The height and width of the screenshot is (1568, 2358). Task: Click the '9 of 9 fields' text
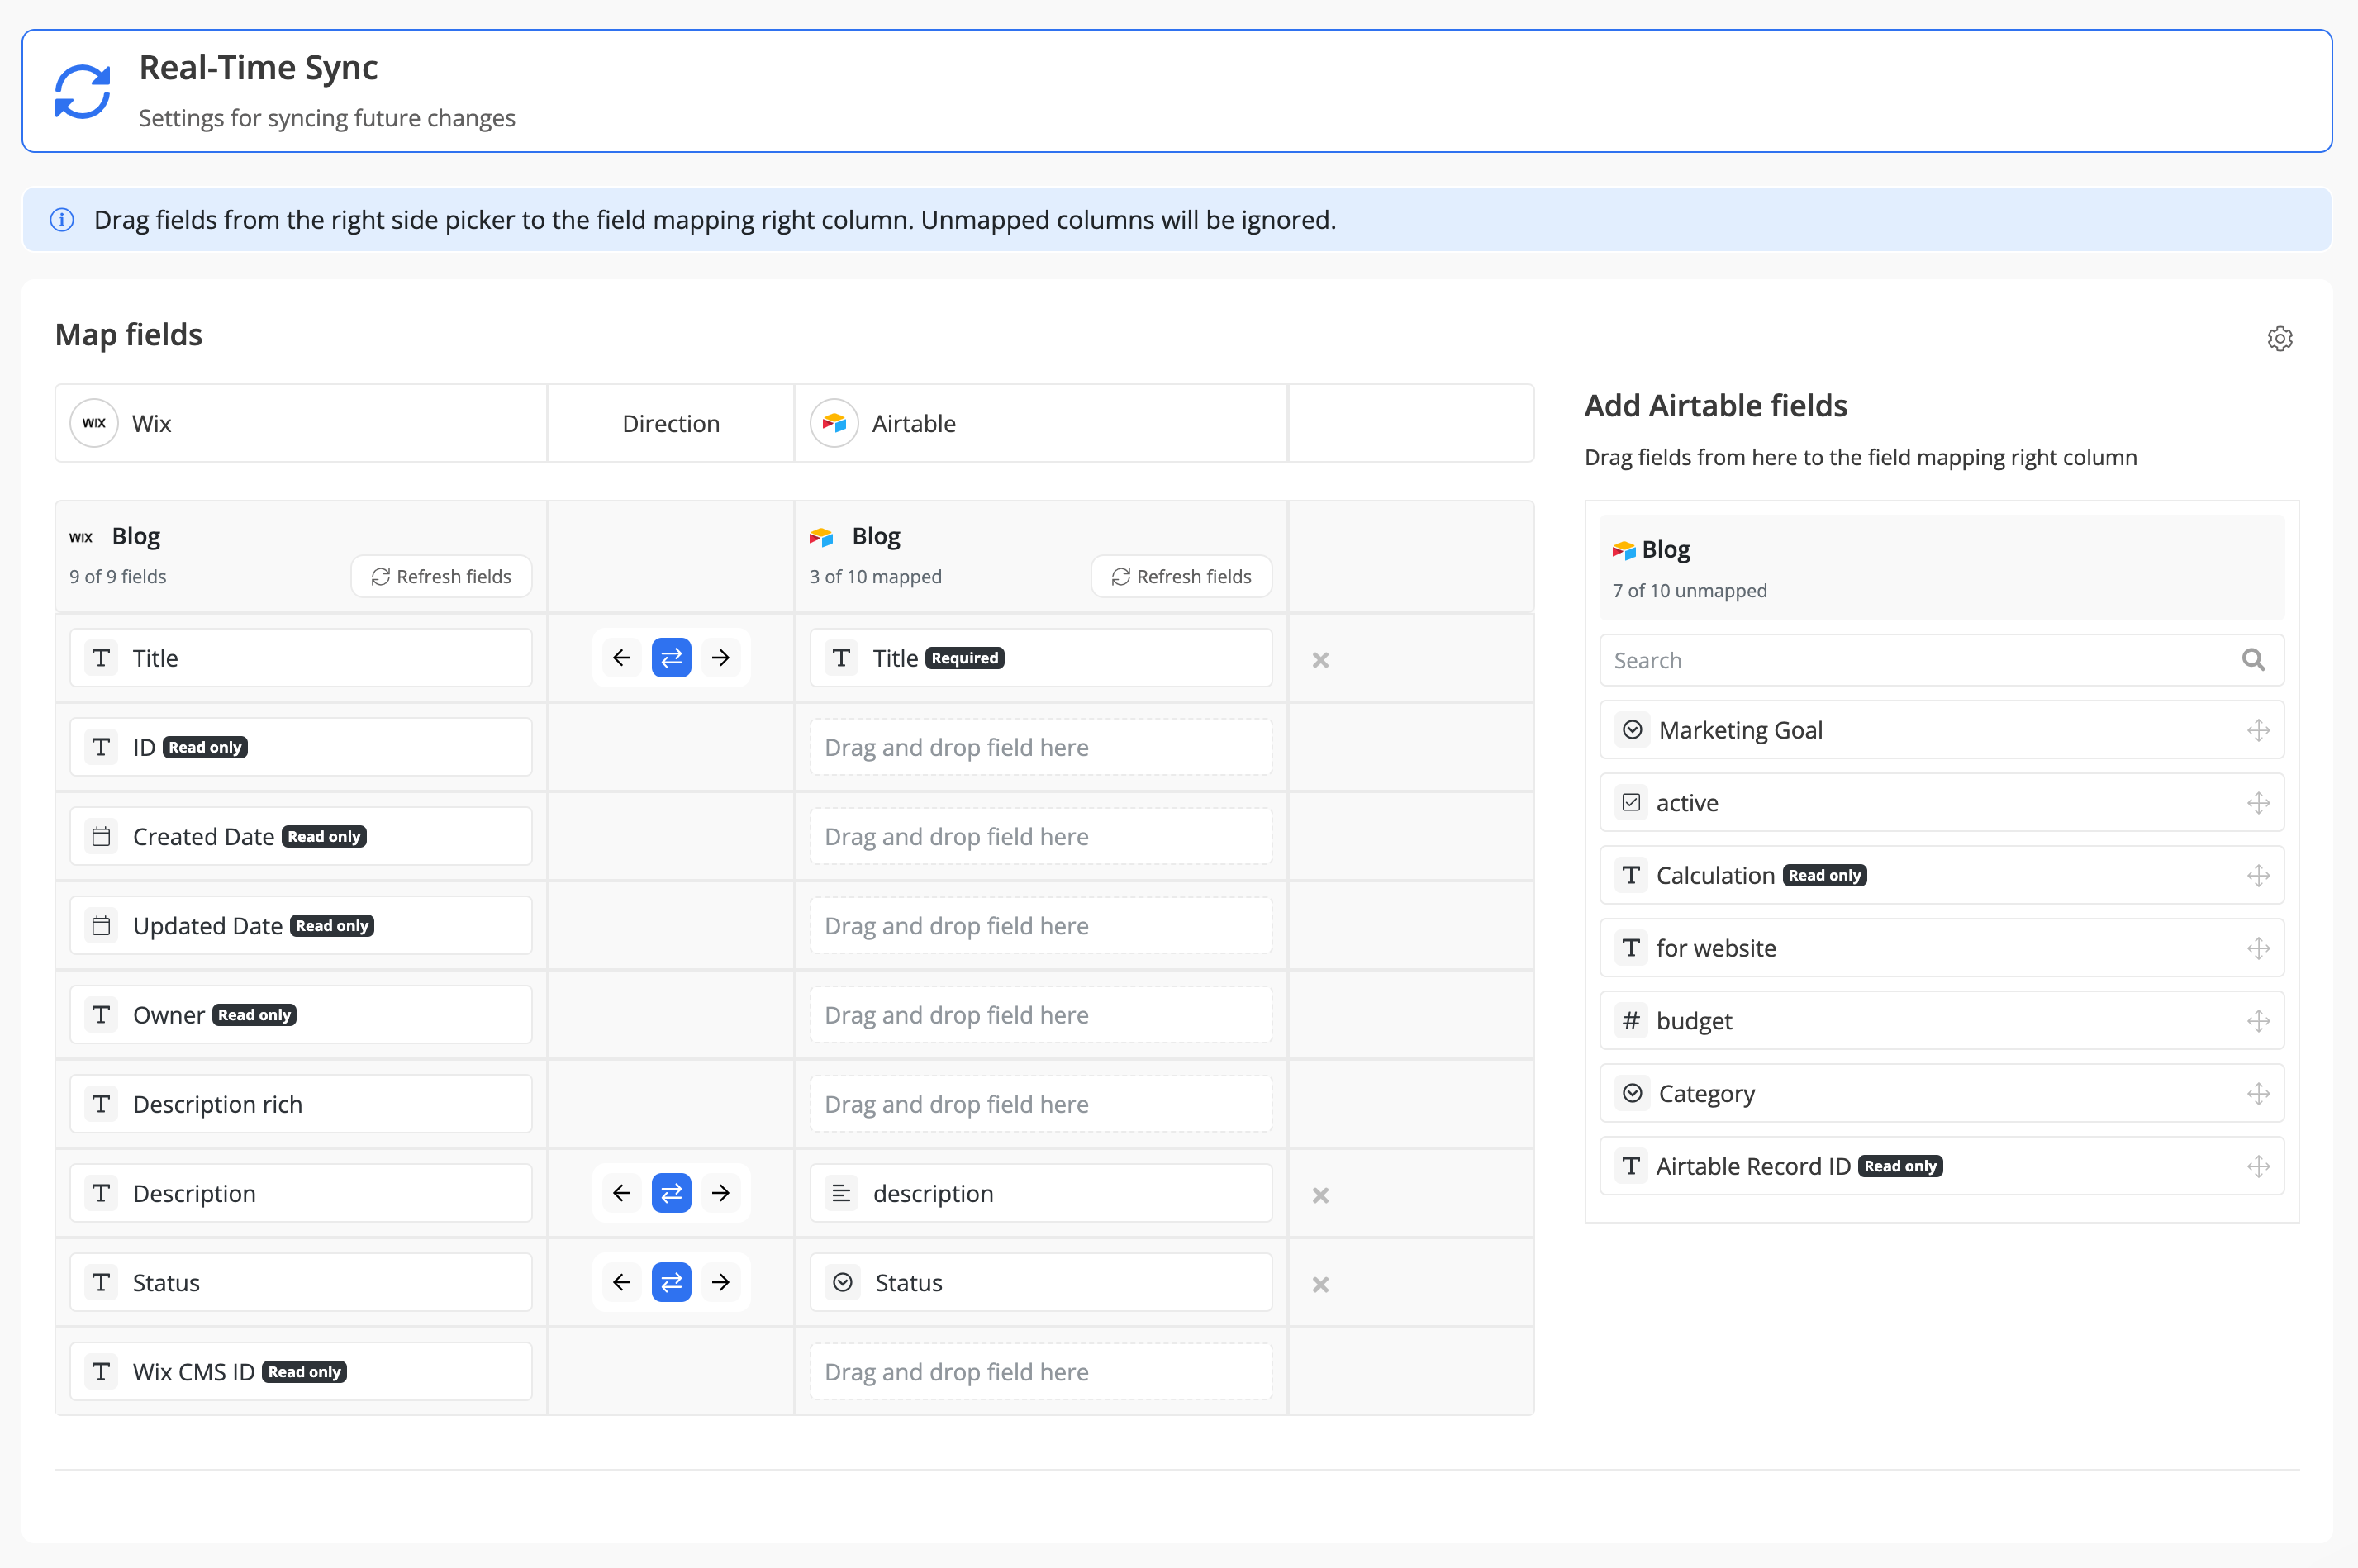pos(118,577)
